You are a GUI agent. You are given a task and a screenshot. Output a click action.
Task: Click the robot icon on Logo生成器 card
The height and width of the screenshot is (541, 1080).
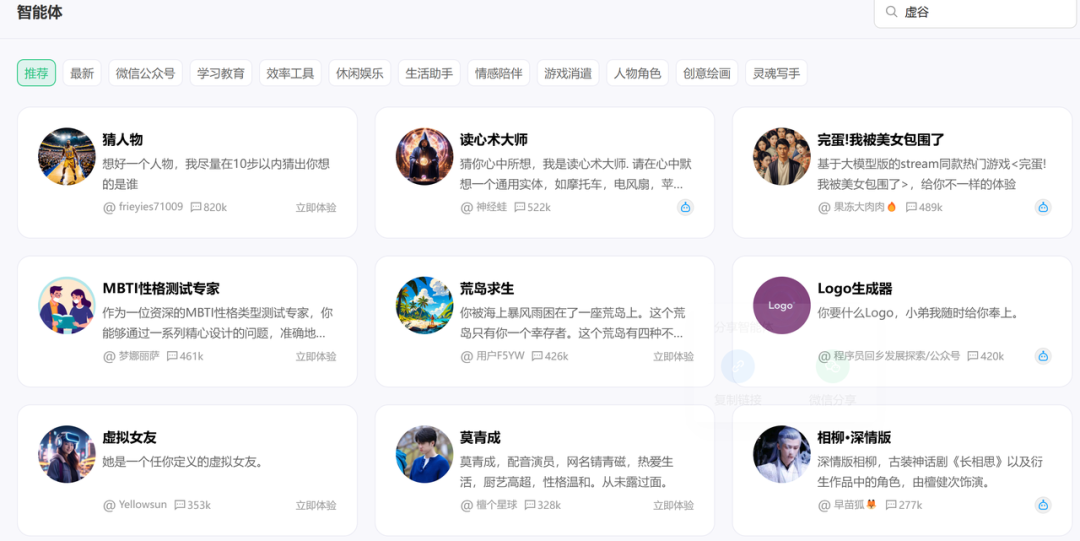(x=1043, y=356)
